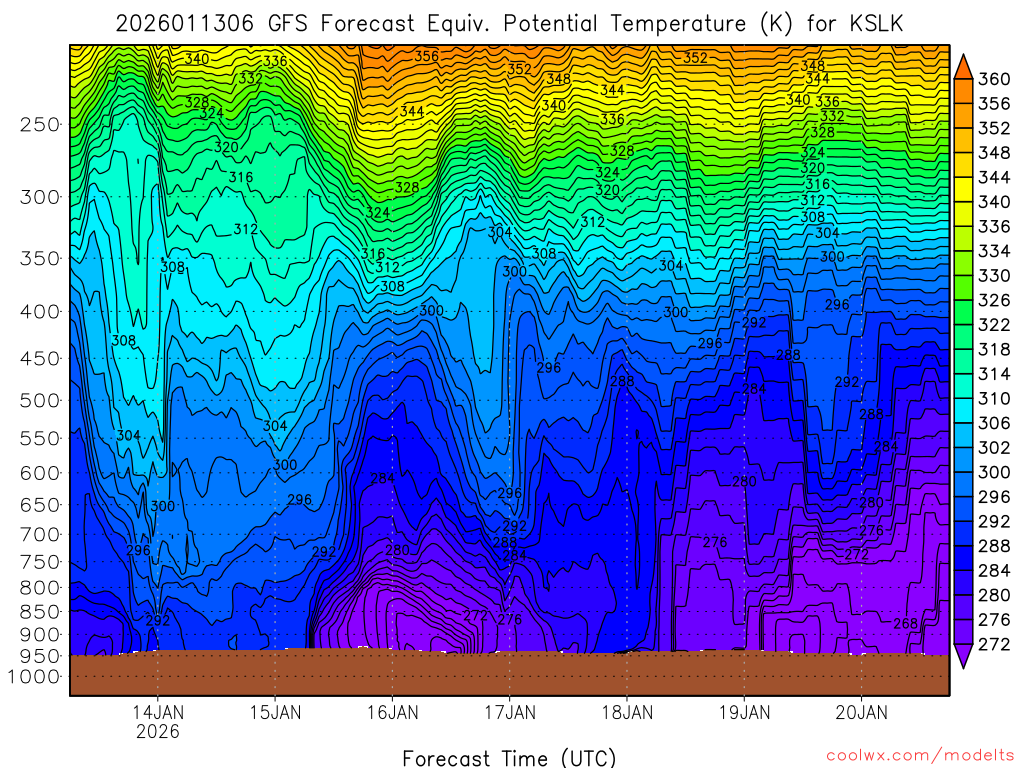Viewport: 1024px width, 768px height.
Task: Click the 400 pressure level axis label
Action: (40, 312)
